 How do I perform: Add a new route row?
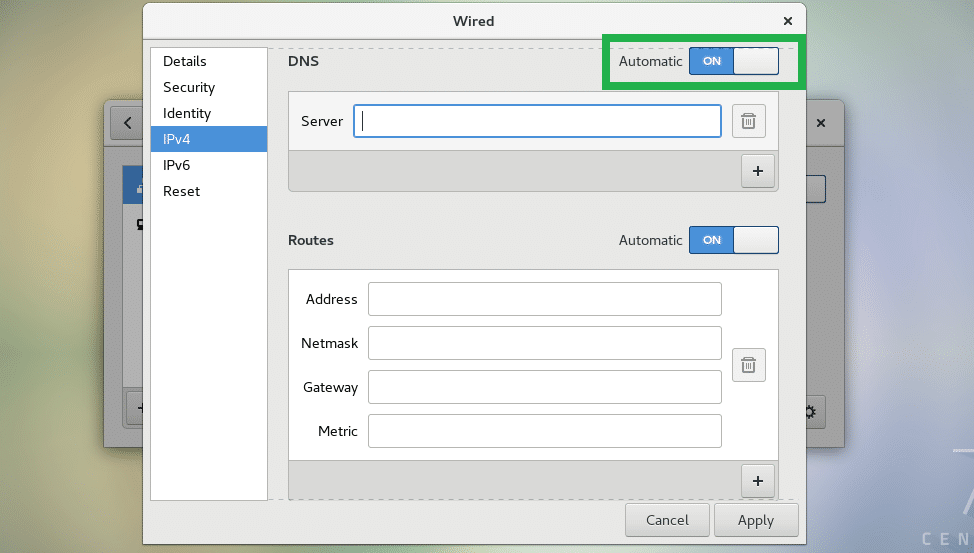[x=757, y=481]
